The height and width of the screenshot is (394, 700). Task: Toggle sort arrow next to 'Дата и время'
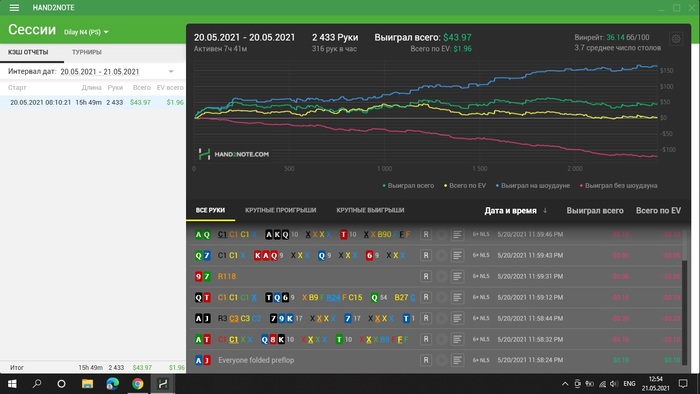[x=545, y=211]
